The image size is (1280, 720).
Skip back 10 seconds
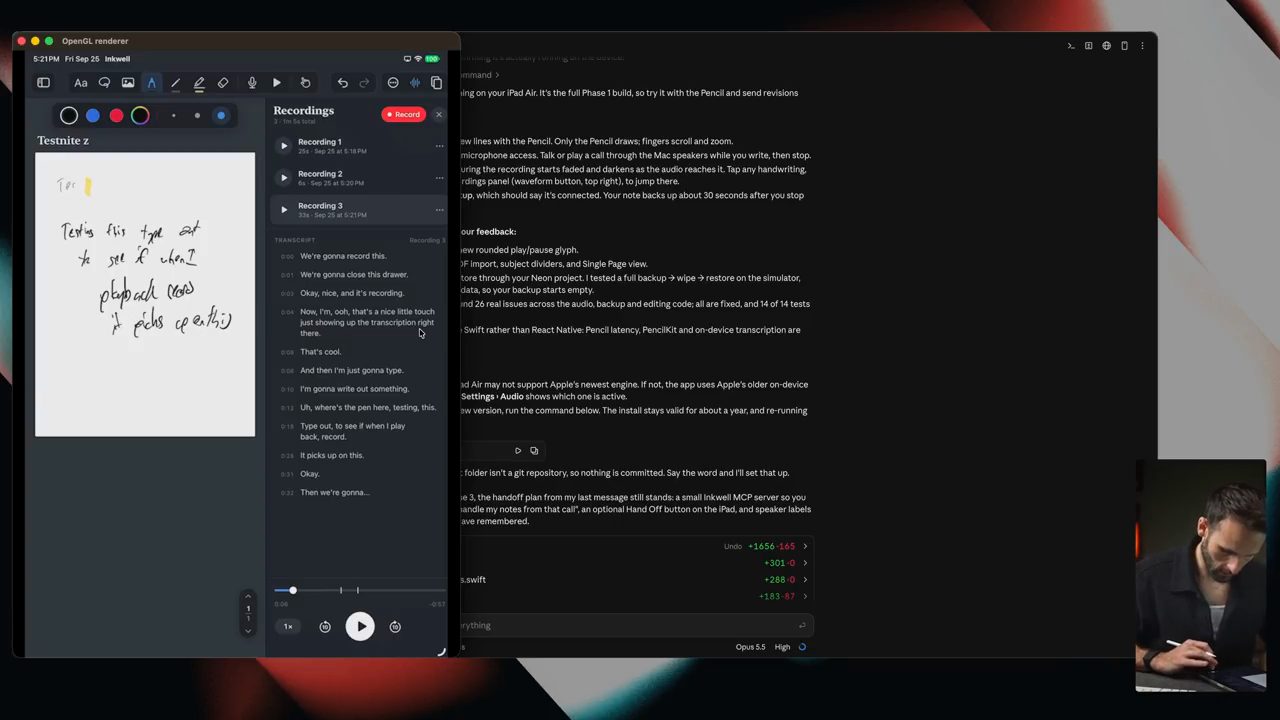coord(325,627)
